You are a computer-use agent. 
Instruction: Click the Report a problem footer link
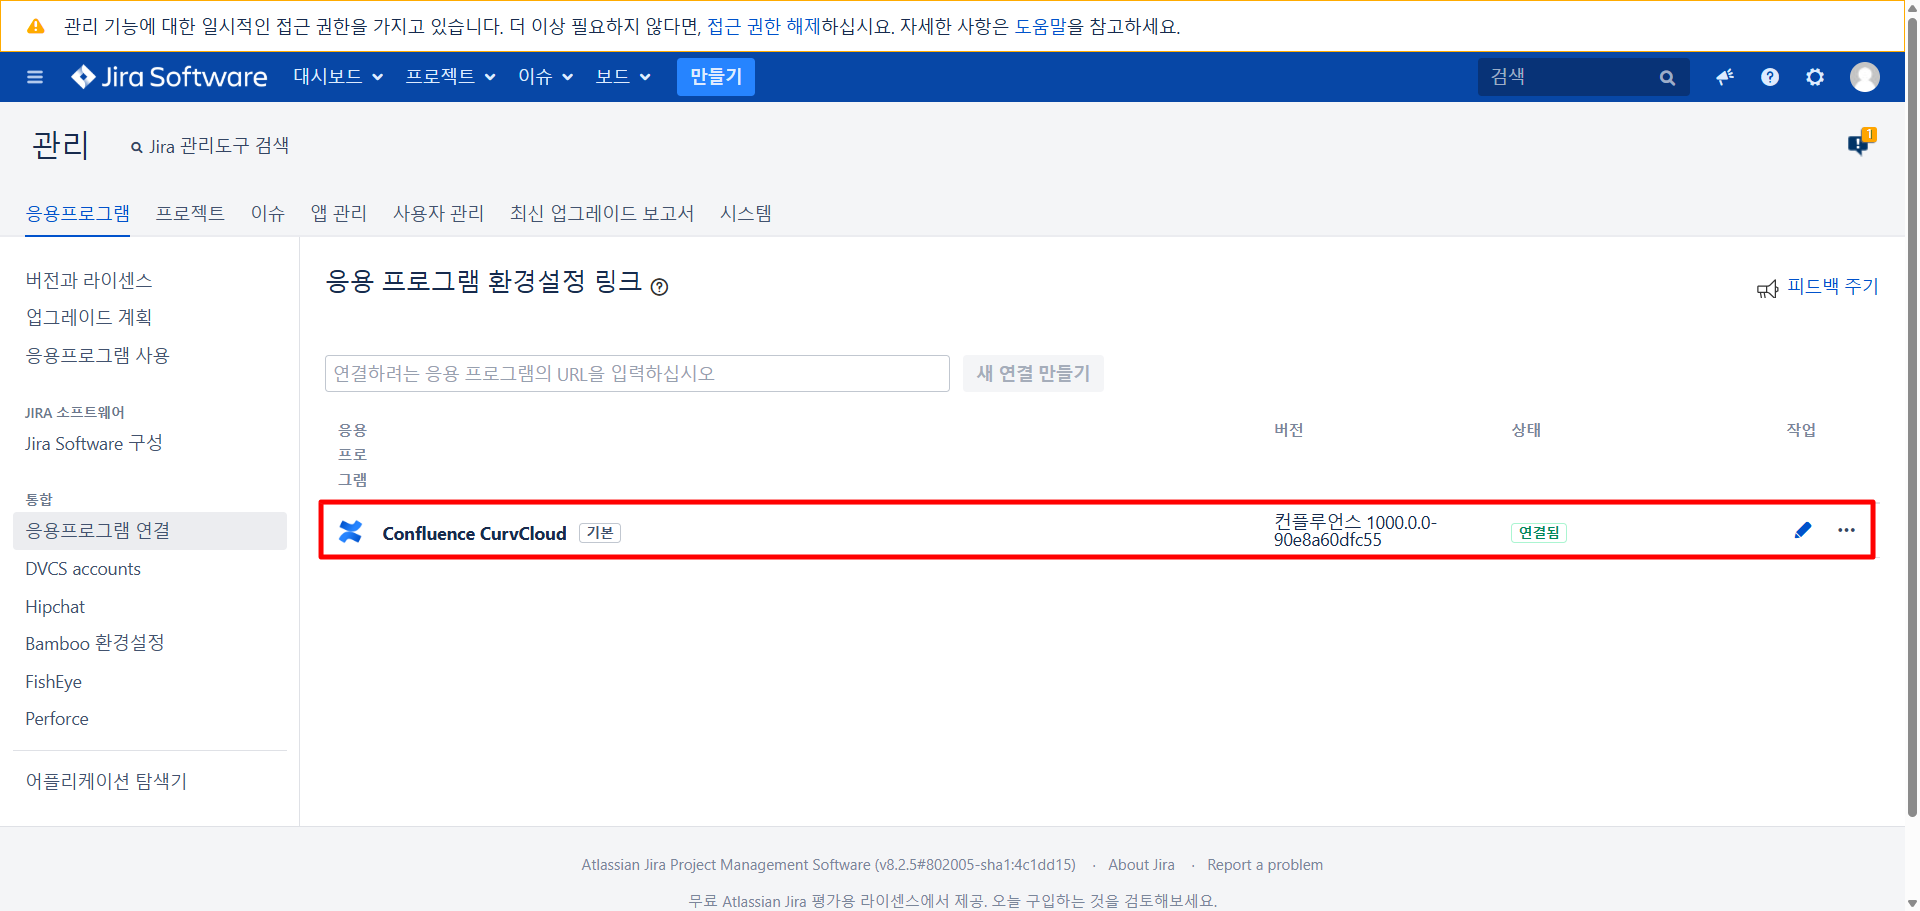1265,865
